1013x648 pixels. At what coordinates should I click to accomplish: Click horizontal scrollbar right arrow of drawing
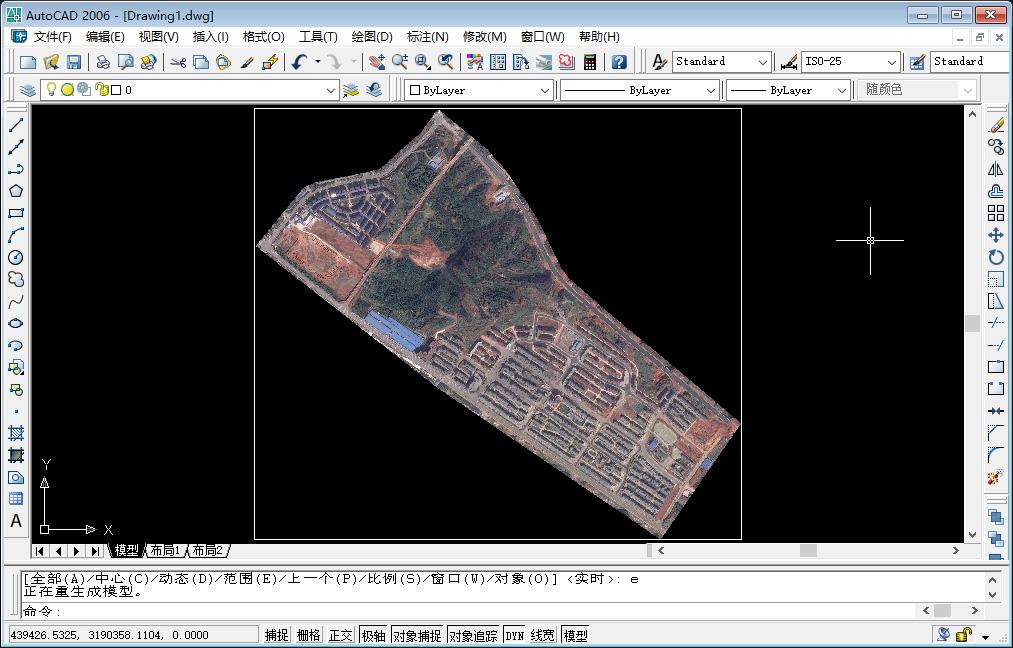(956, 550)
